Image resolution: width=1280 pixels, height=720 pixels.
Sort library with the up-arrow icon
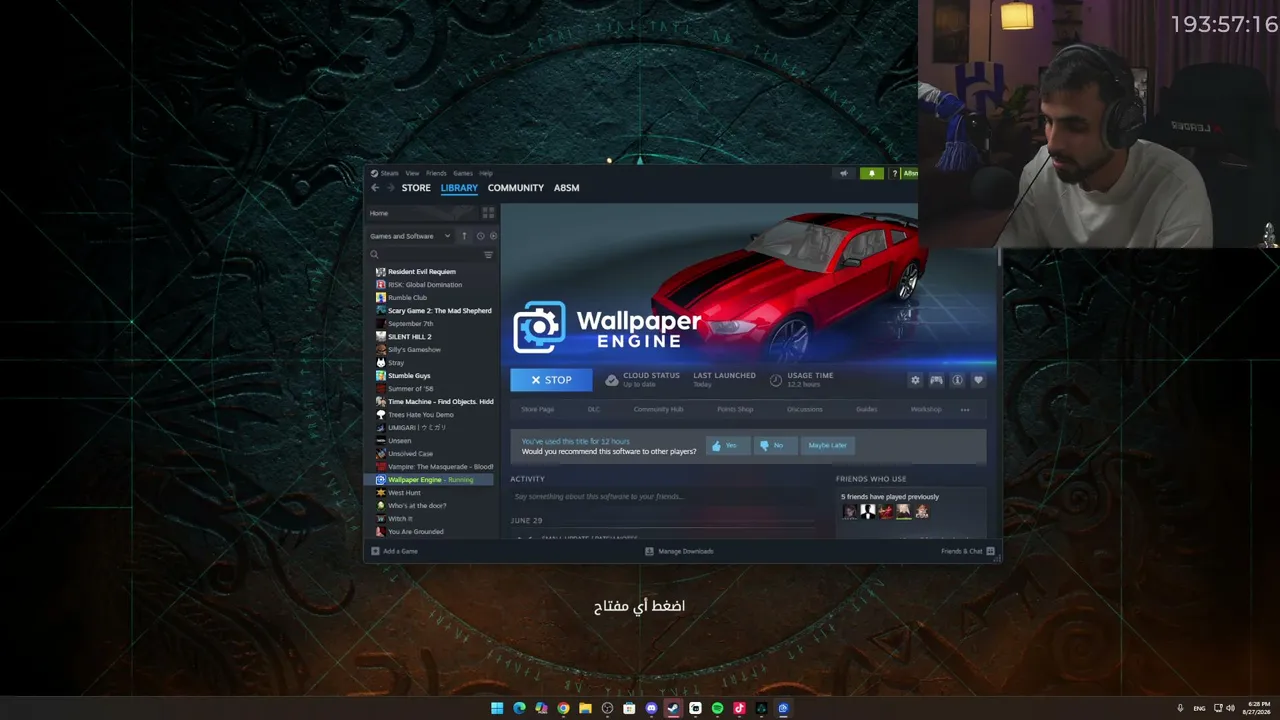pyautogui.click(x=464, y=236)
